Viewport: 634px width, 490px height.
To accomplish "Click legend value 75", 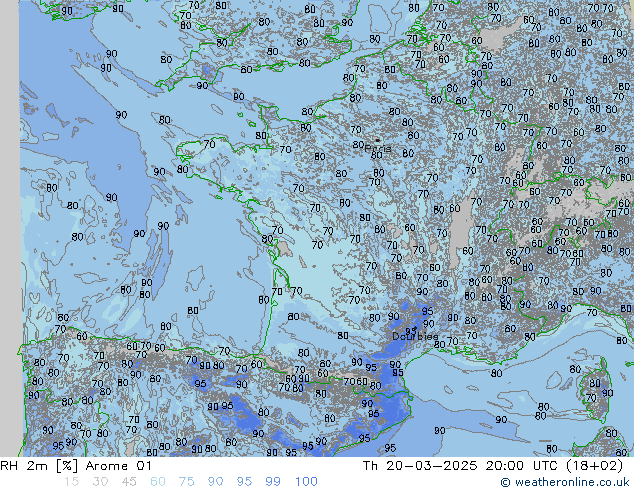I will (x=186, y=482).
